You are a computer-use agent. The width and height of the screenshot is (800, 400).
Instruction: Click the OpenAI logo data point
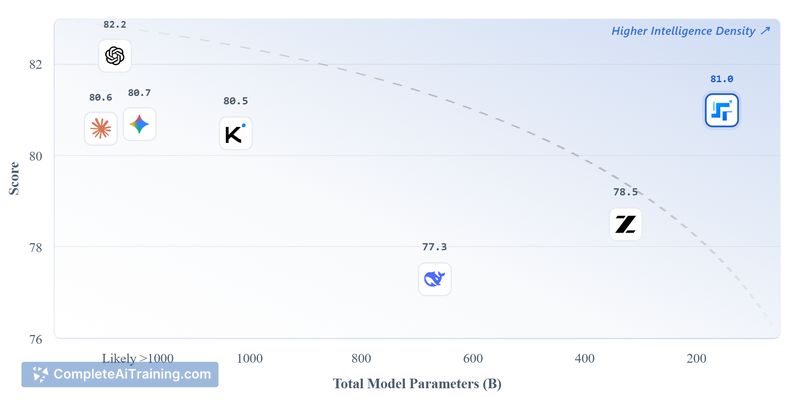(x=115, y=56)
